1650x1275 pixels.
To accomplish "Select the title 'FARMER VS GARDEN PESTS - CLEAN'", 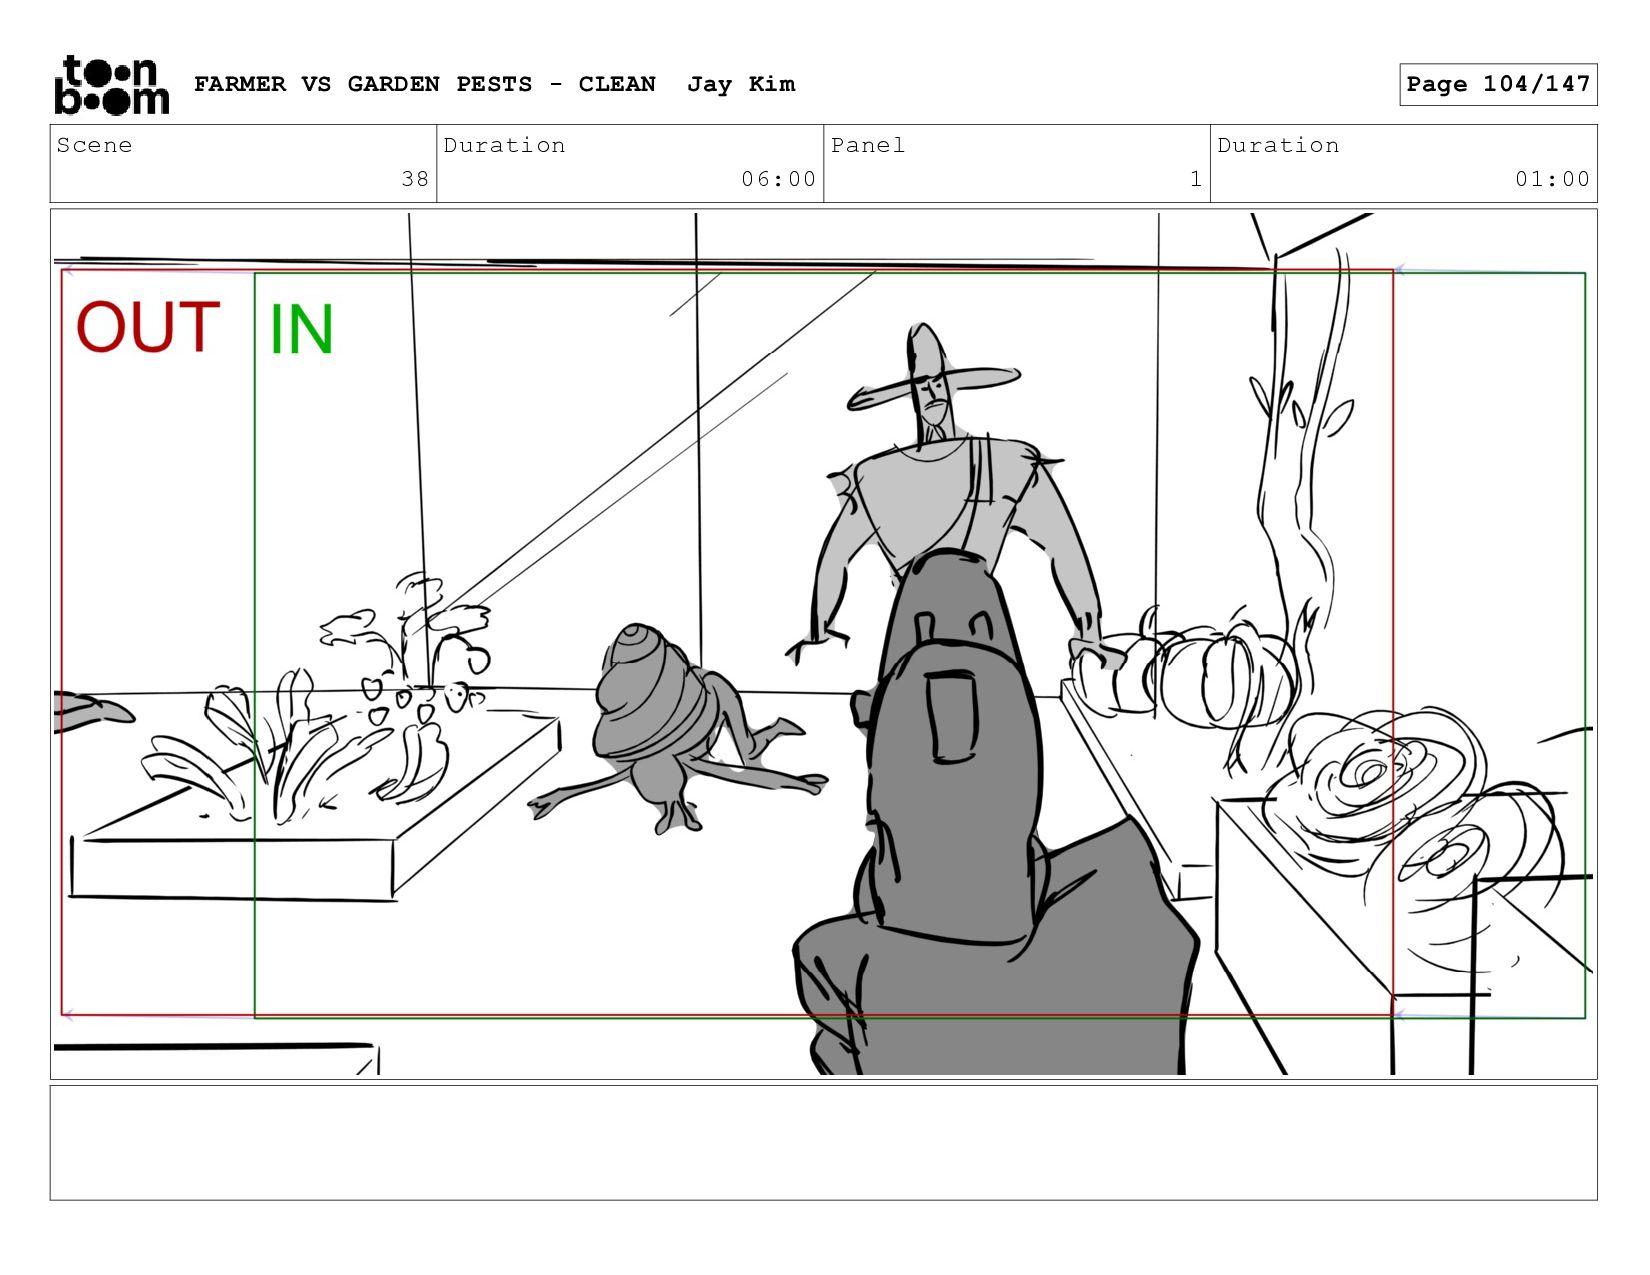I will 425,84.
